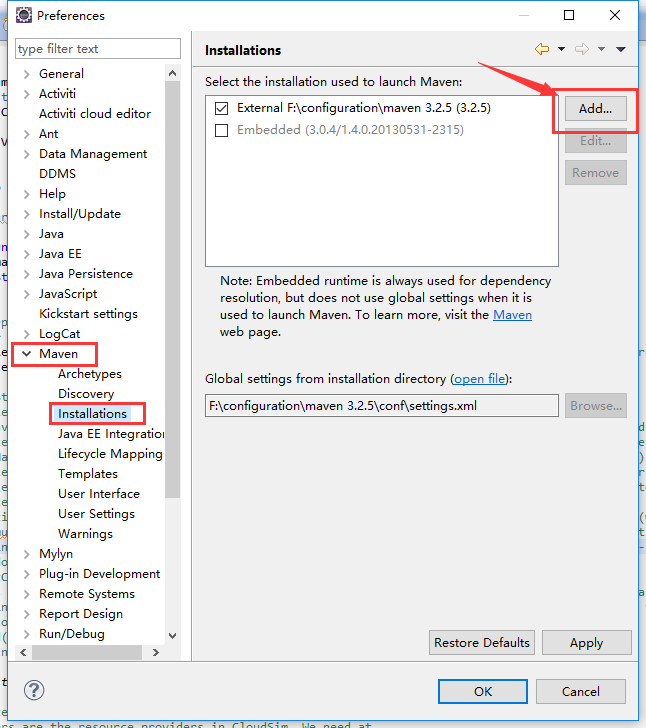The height and width of the screenshot is (728, 646).
Task: Click the forward navigation arrow icon
Action: tap(581, 49)
